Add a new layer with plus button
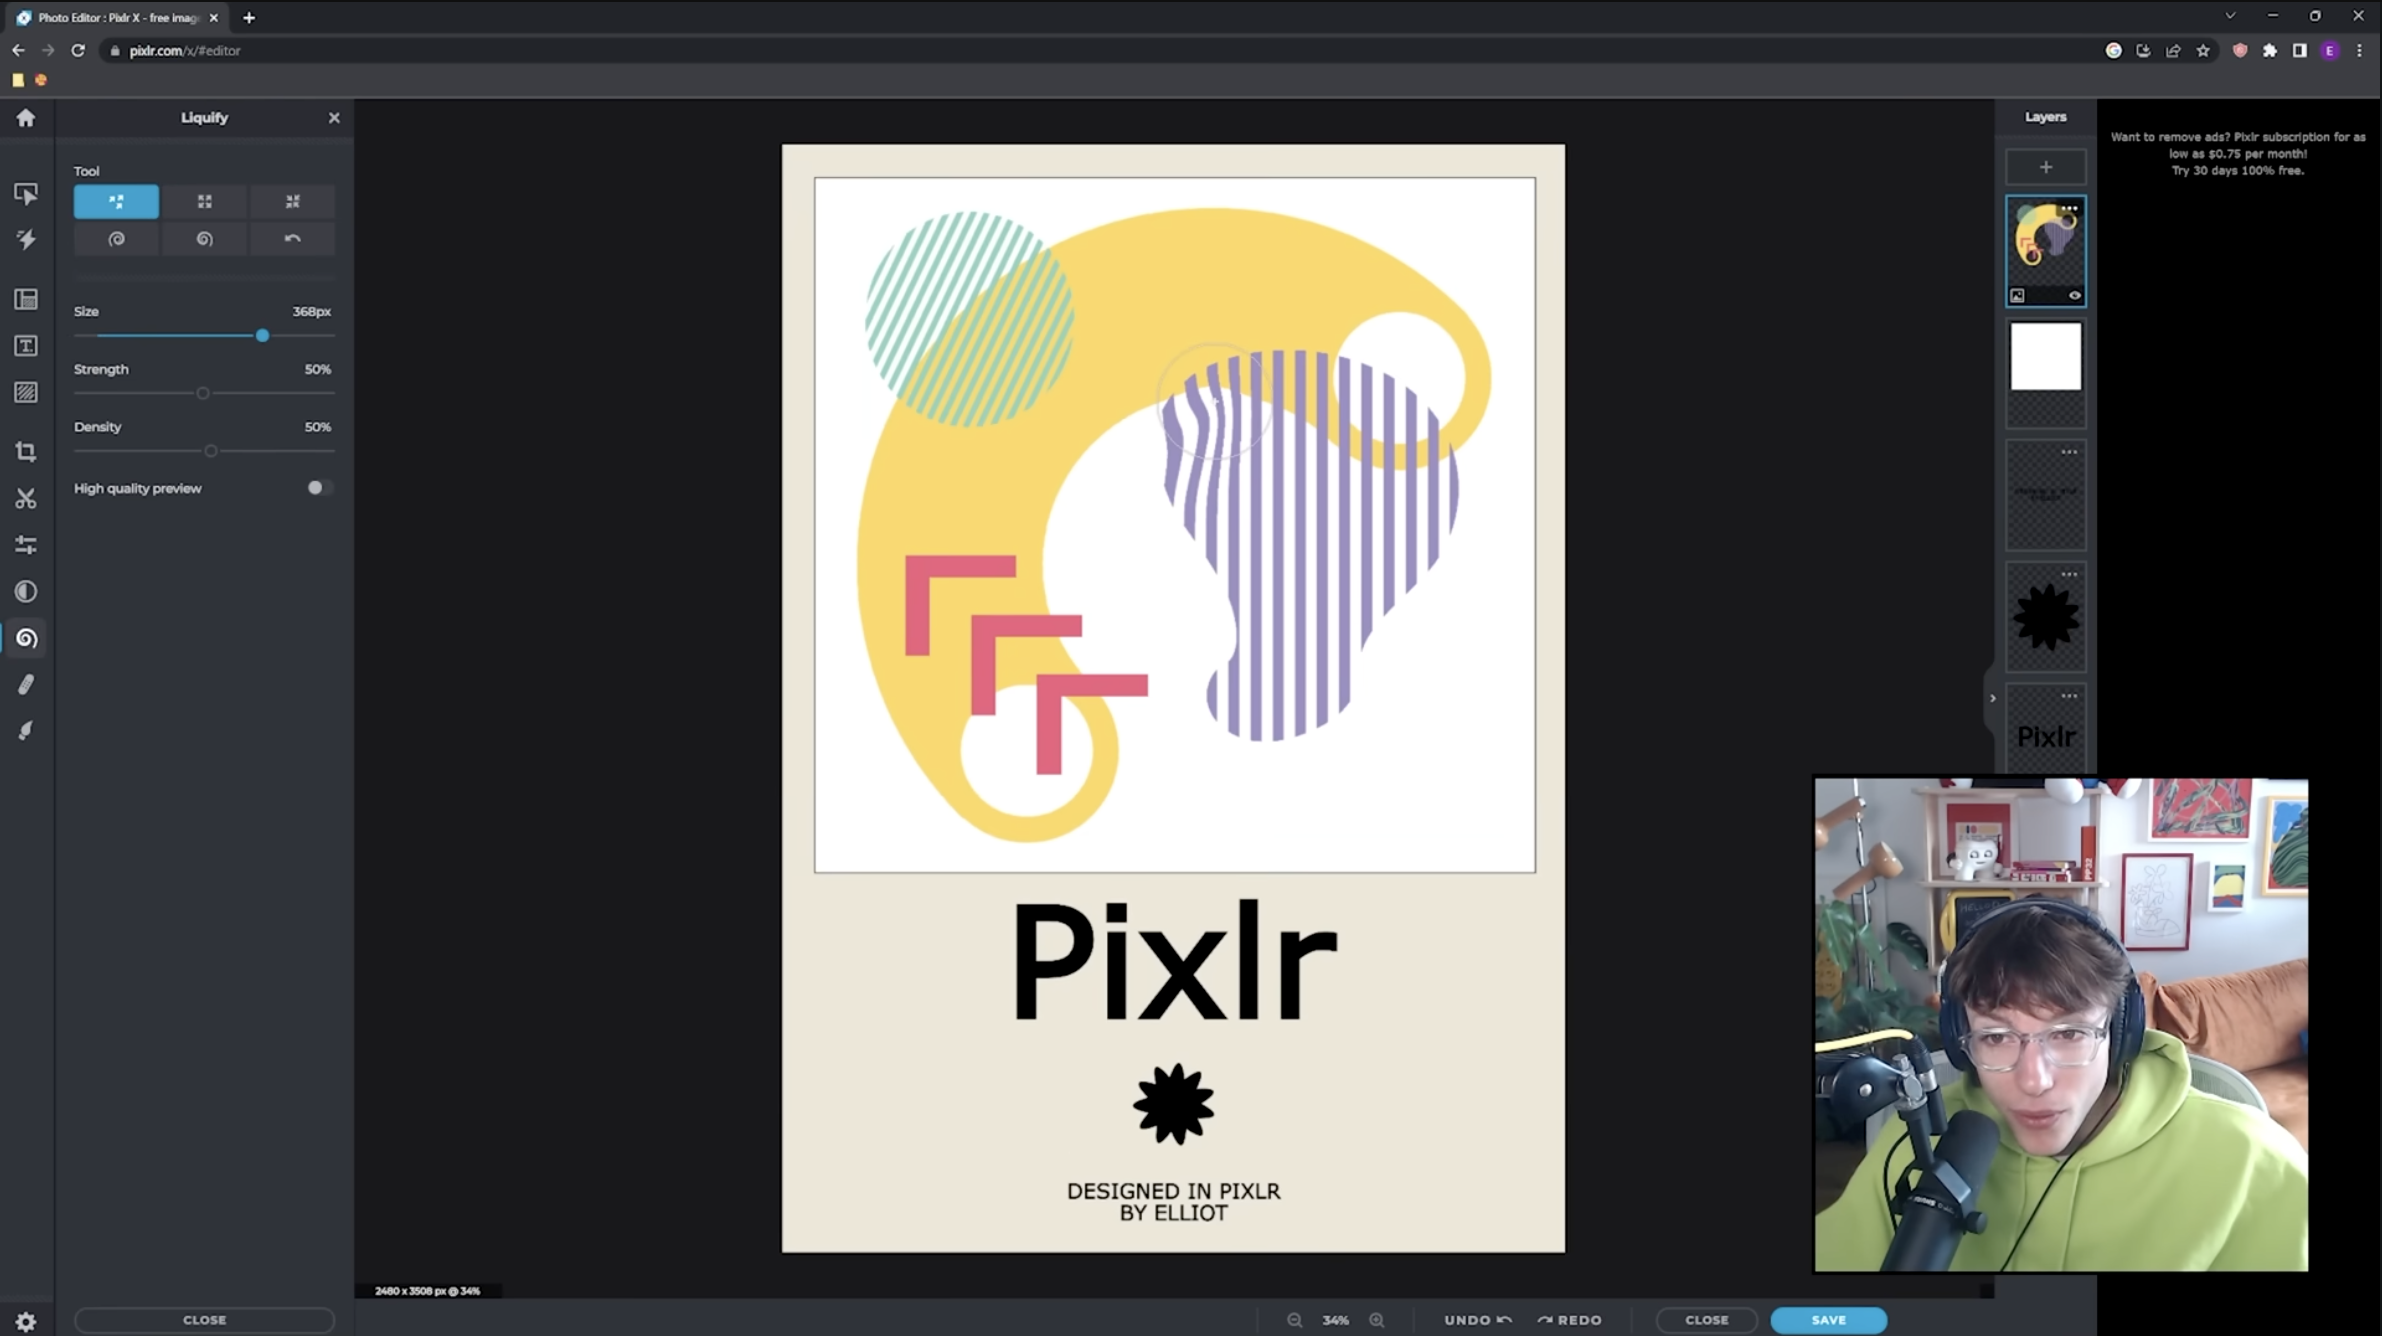2382x1336 pixels. pyautogui.click(x=2046, y=167)
